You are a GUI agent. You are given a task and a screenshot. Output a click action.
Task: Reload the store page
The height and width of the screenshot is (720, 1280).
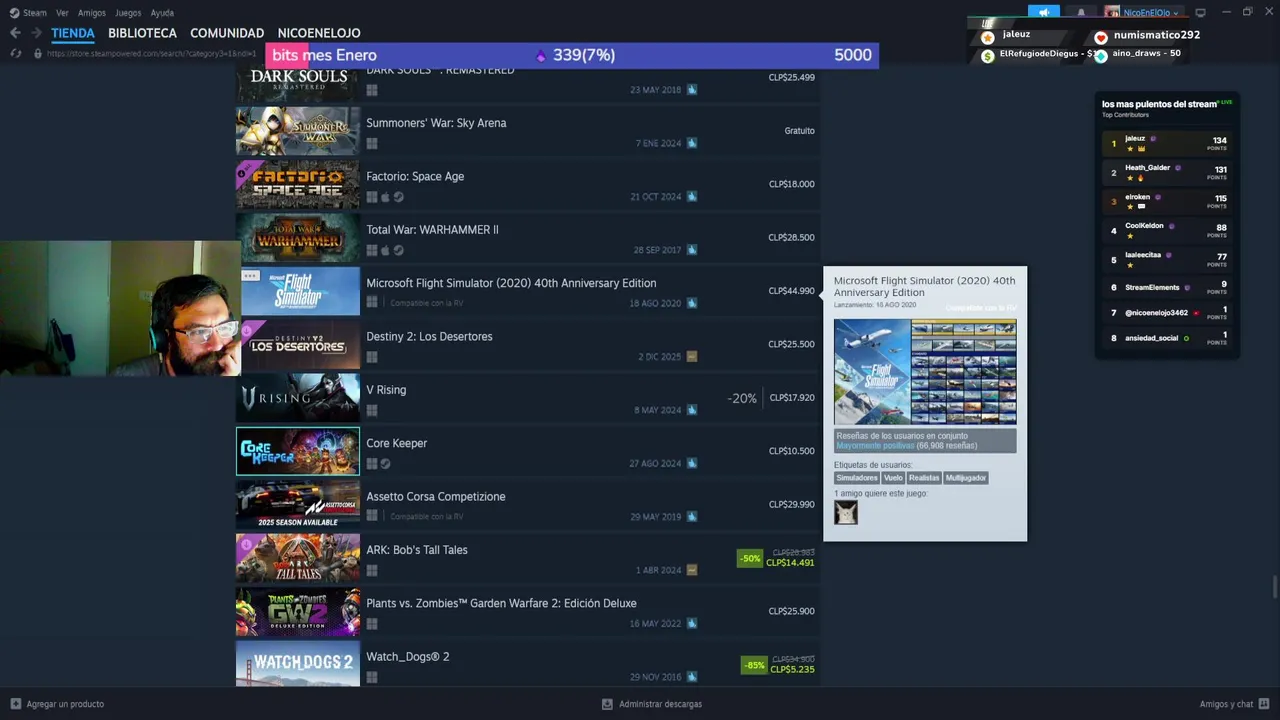tap(15, 53)
